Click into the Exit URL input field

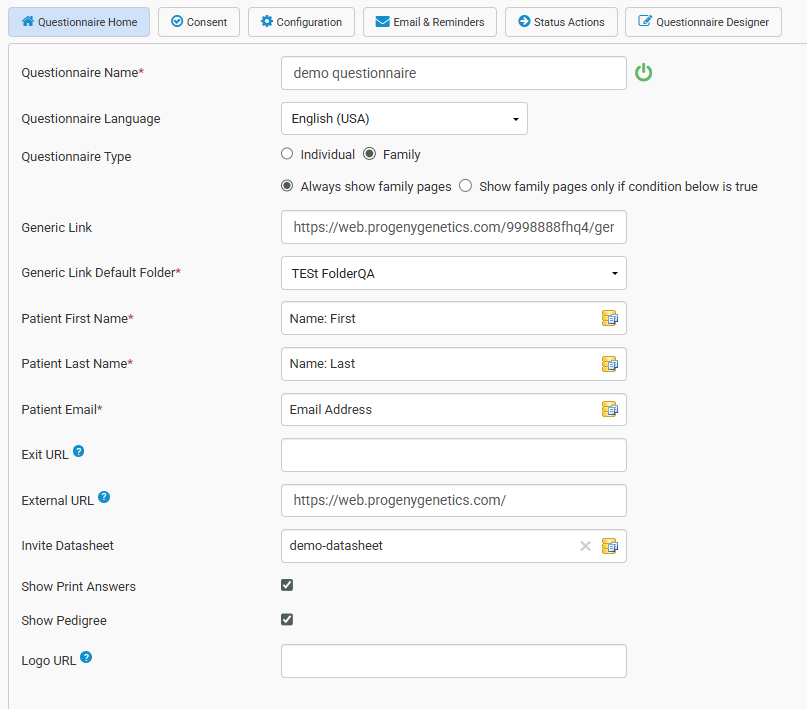[x=454, y=455]
